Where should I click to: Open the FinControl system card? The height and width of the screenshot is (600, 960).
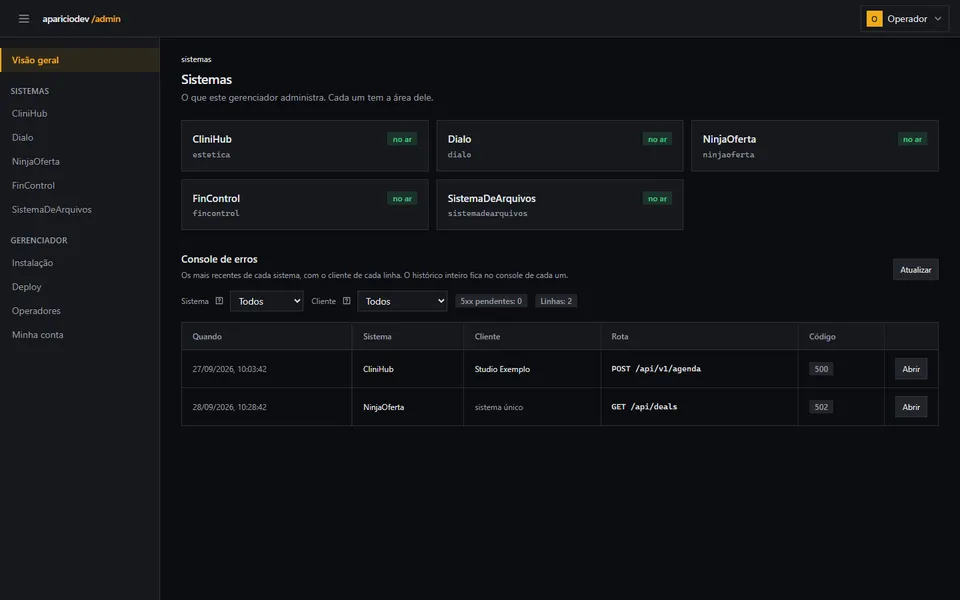(x=304, y=204)
